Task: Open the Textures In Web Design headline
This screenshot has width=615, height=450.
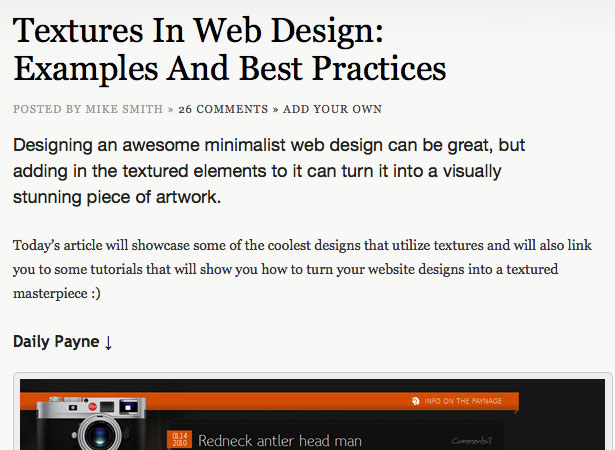Action: pos(229,50)
